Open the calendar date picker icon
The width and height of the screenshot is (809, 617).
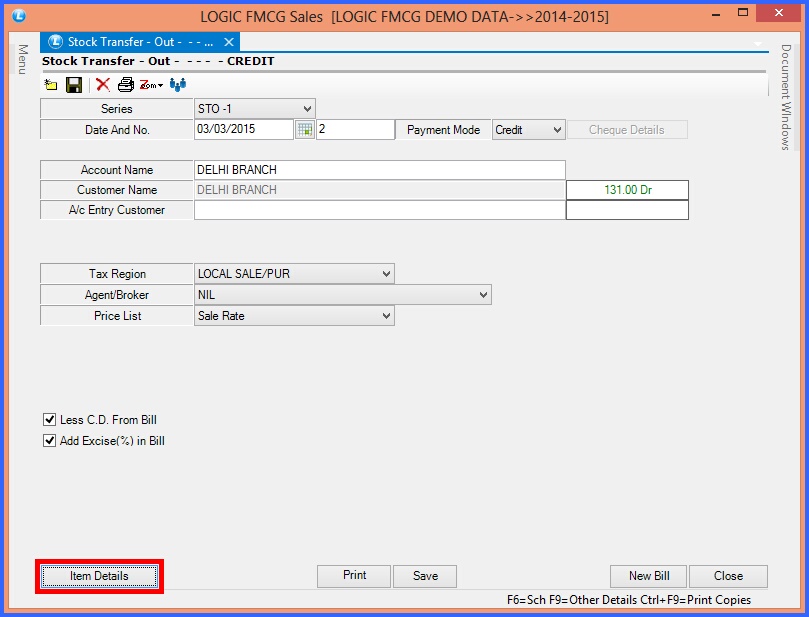pos(305,130)
